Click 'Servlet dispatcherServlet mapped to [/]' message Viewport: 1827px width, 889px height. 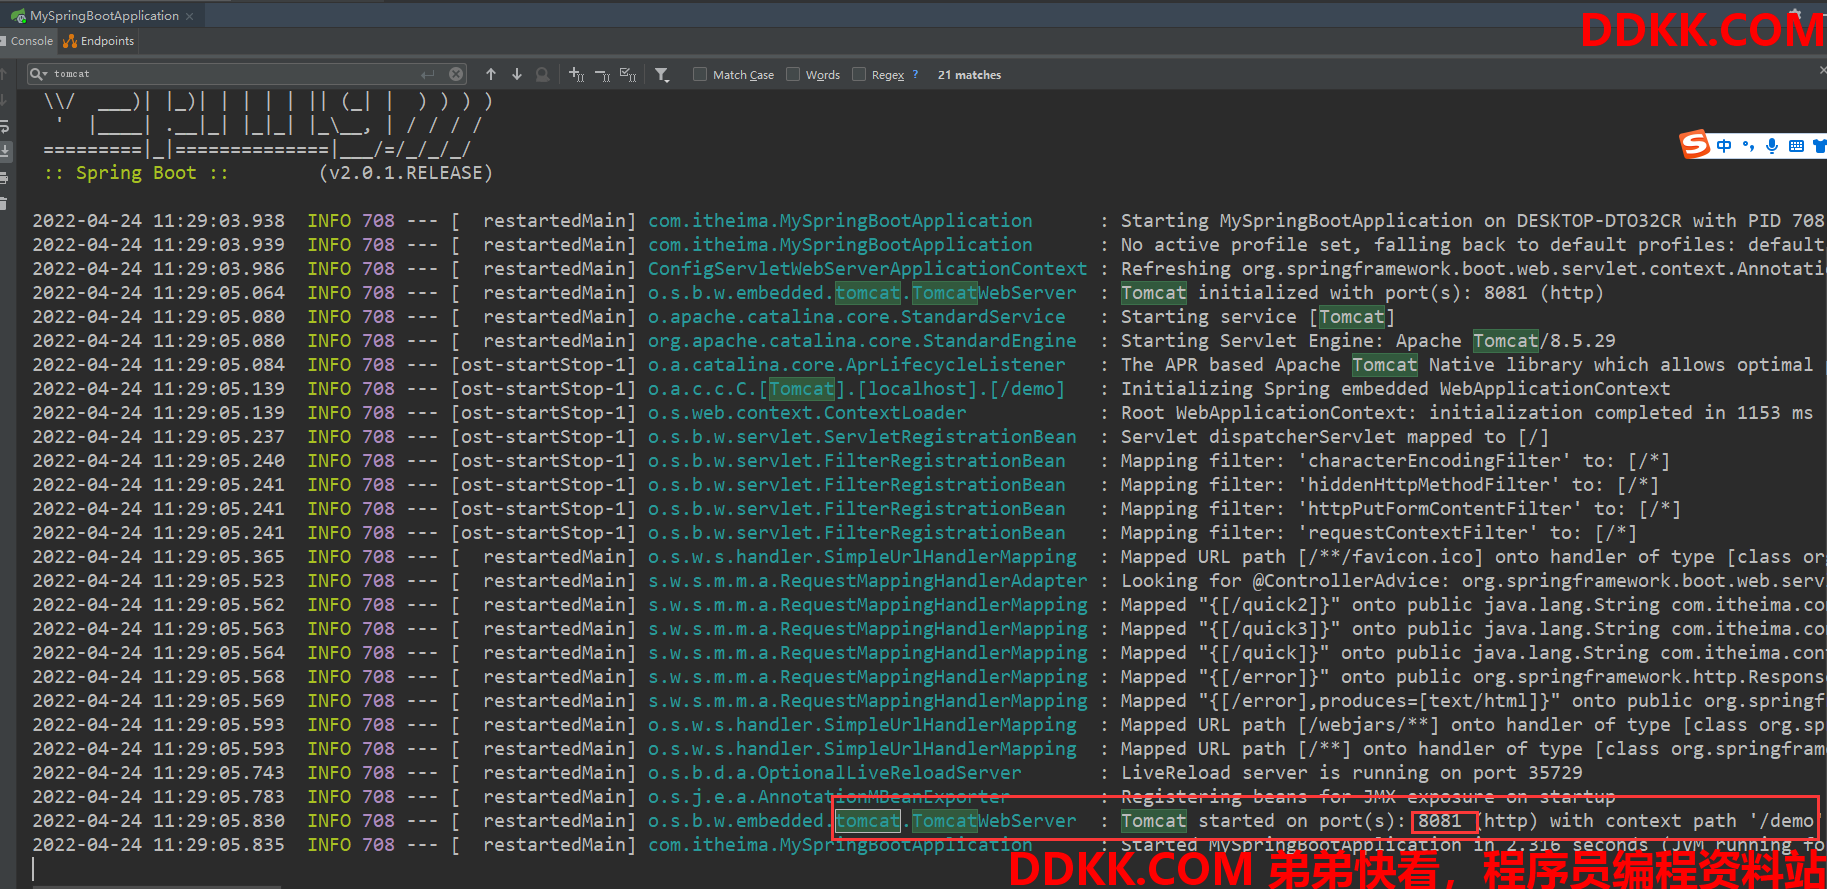[1335, 437]
